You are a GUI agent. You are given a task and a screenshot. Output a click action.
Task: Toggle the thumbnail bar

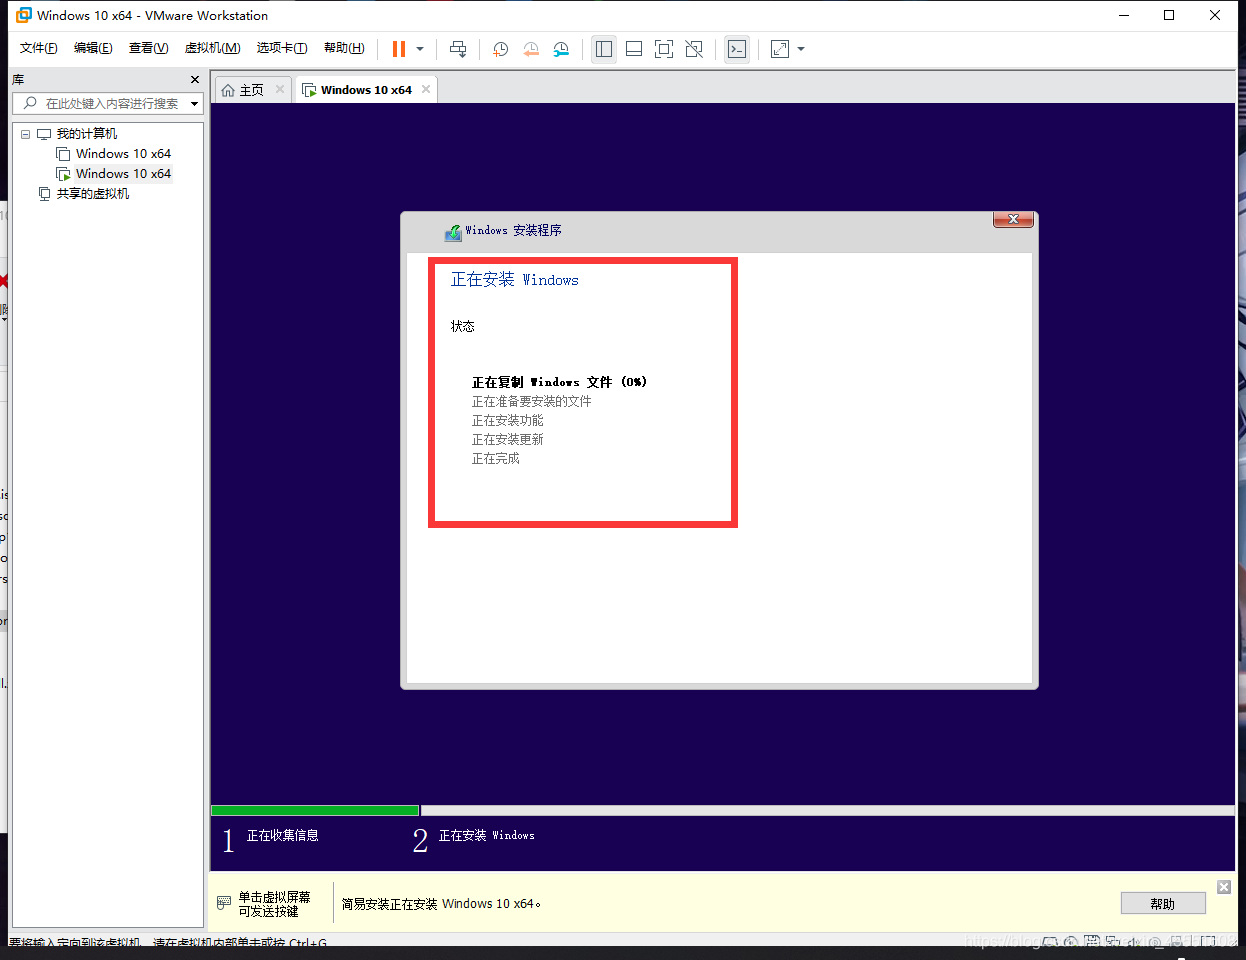634,49
